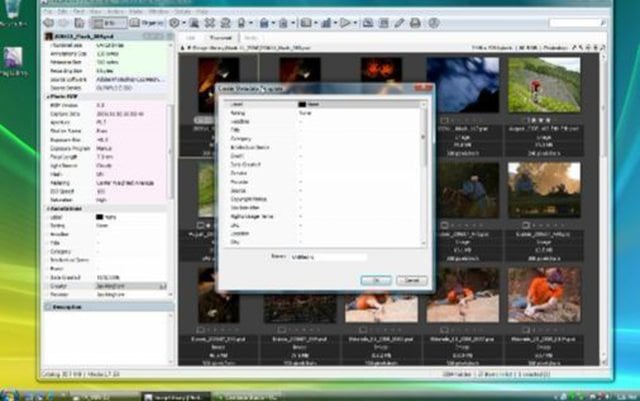Select the mountain biker on green hillside thumbnail
Image resolution: width=640 pixels, height=401 pixels.
tap(544, 85)
